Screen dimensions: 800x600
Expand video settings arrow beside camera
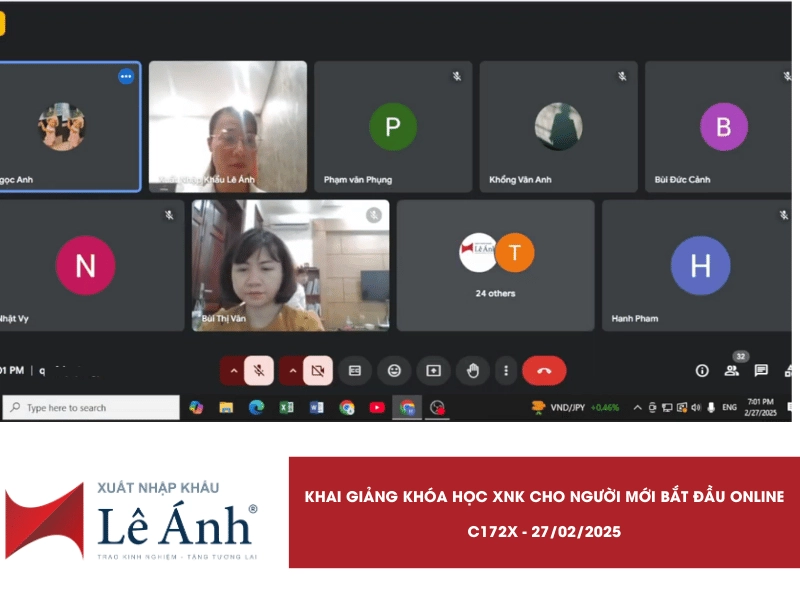tap(292, 371)
